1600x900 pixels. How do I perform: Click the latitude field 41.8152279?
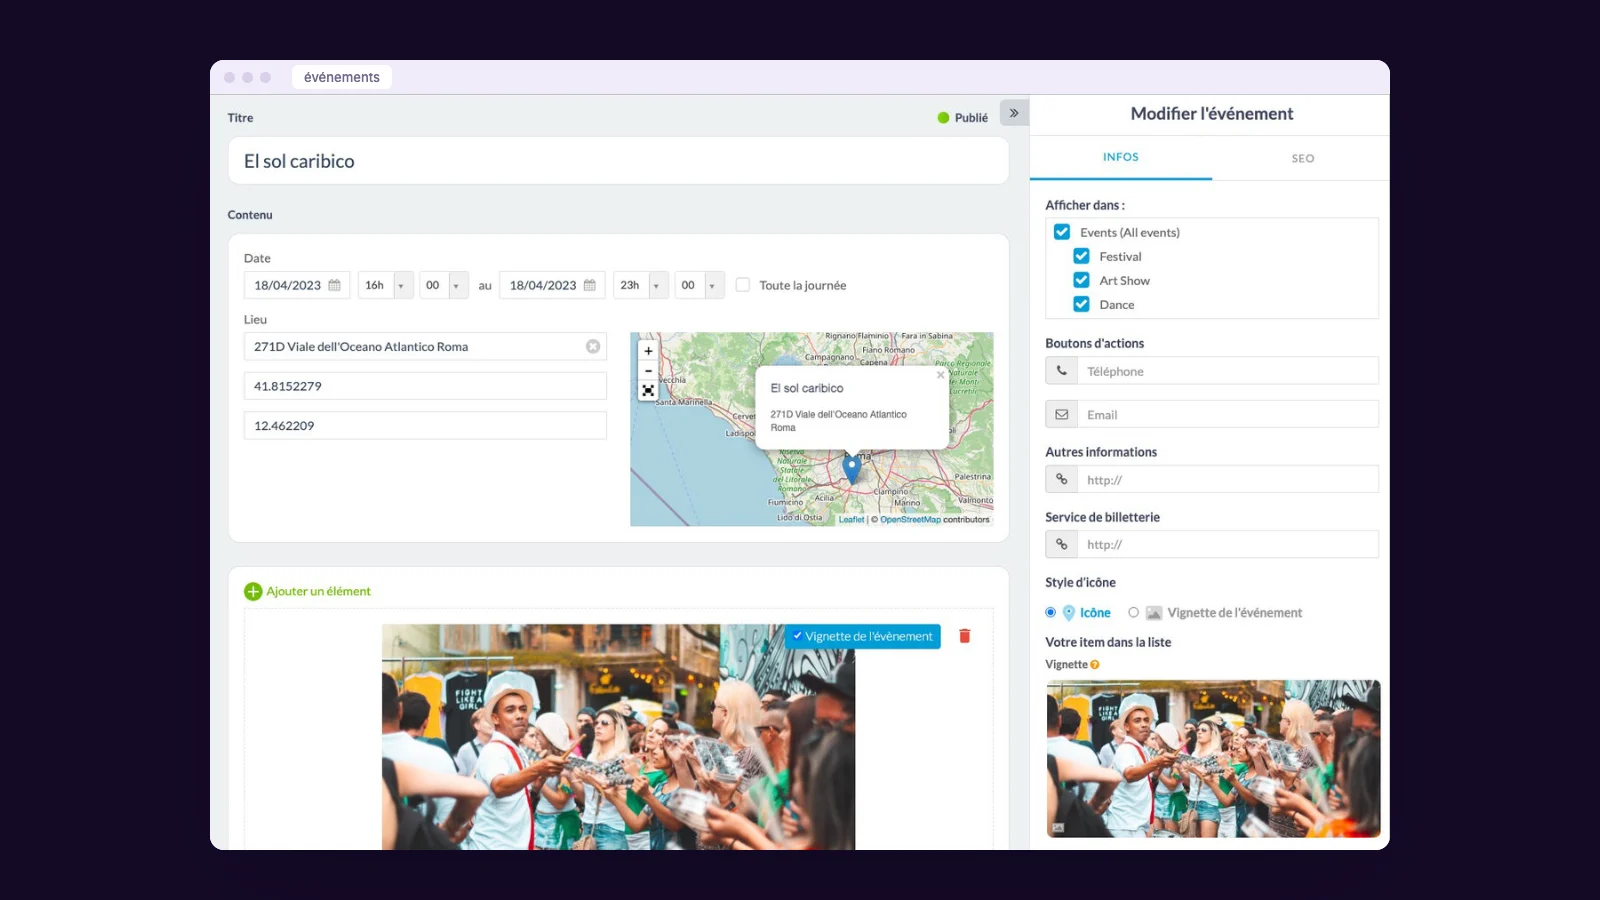(x=425, y=386)
